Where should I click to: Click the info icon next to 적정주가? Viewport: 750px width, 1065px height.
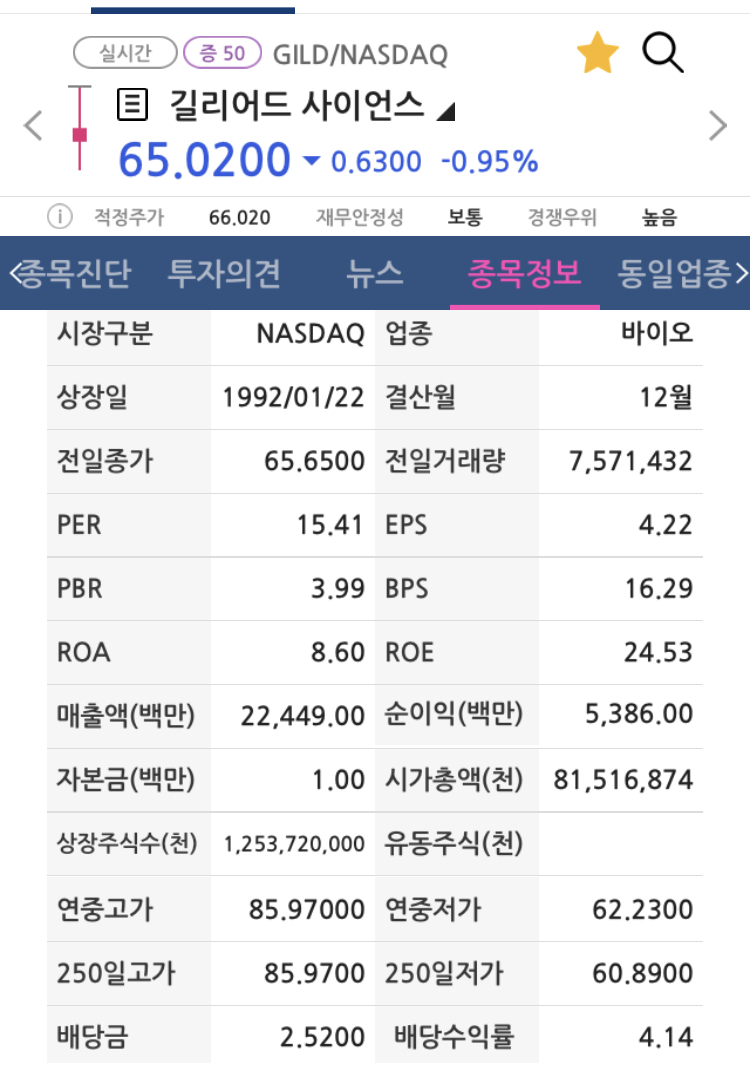click(60, 217)
